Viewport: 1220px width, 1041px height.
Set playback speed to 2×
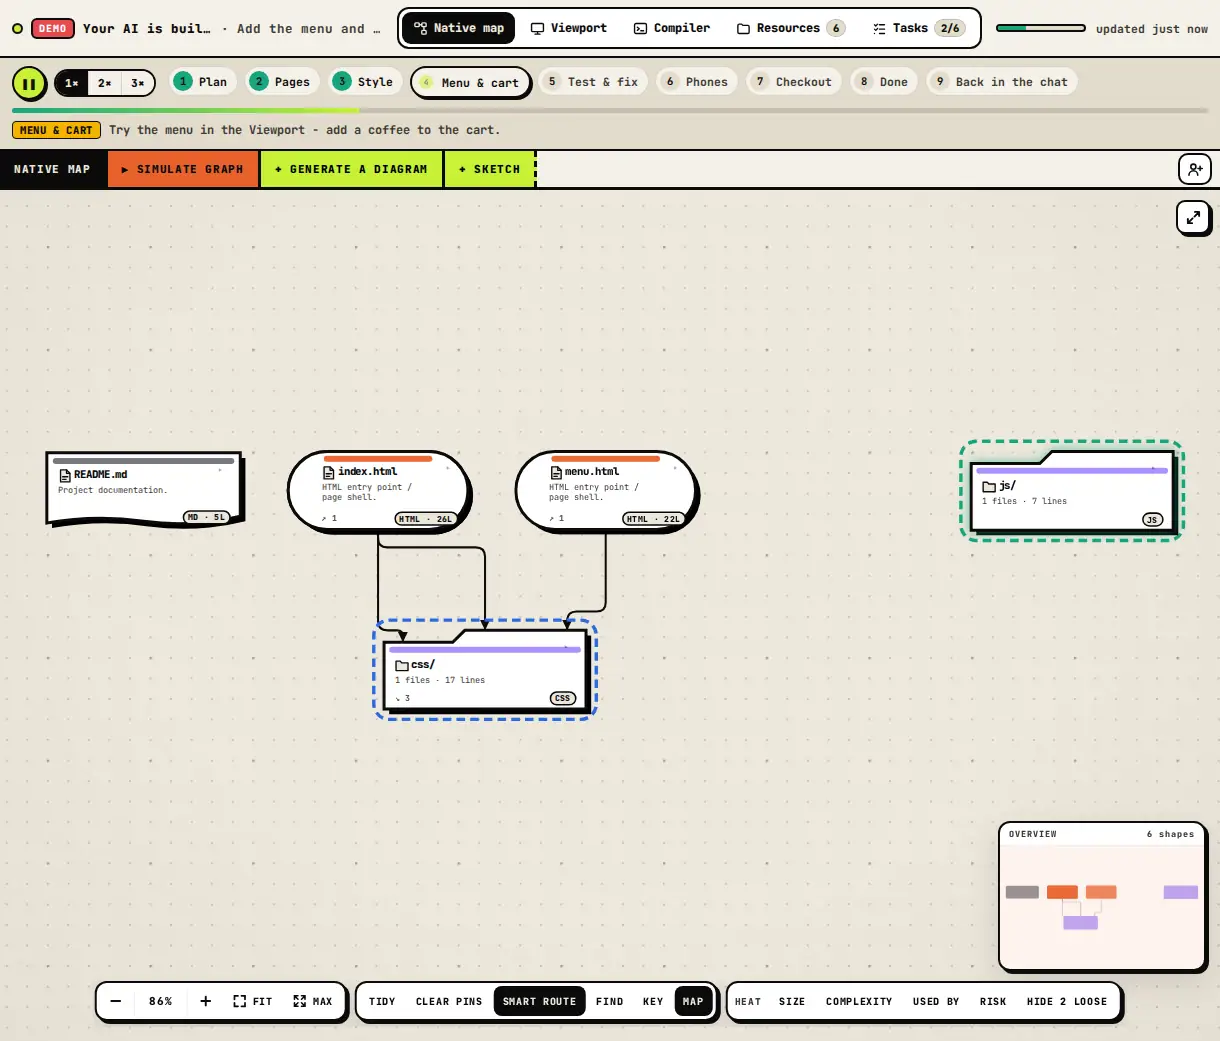105,83
